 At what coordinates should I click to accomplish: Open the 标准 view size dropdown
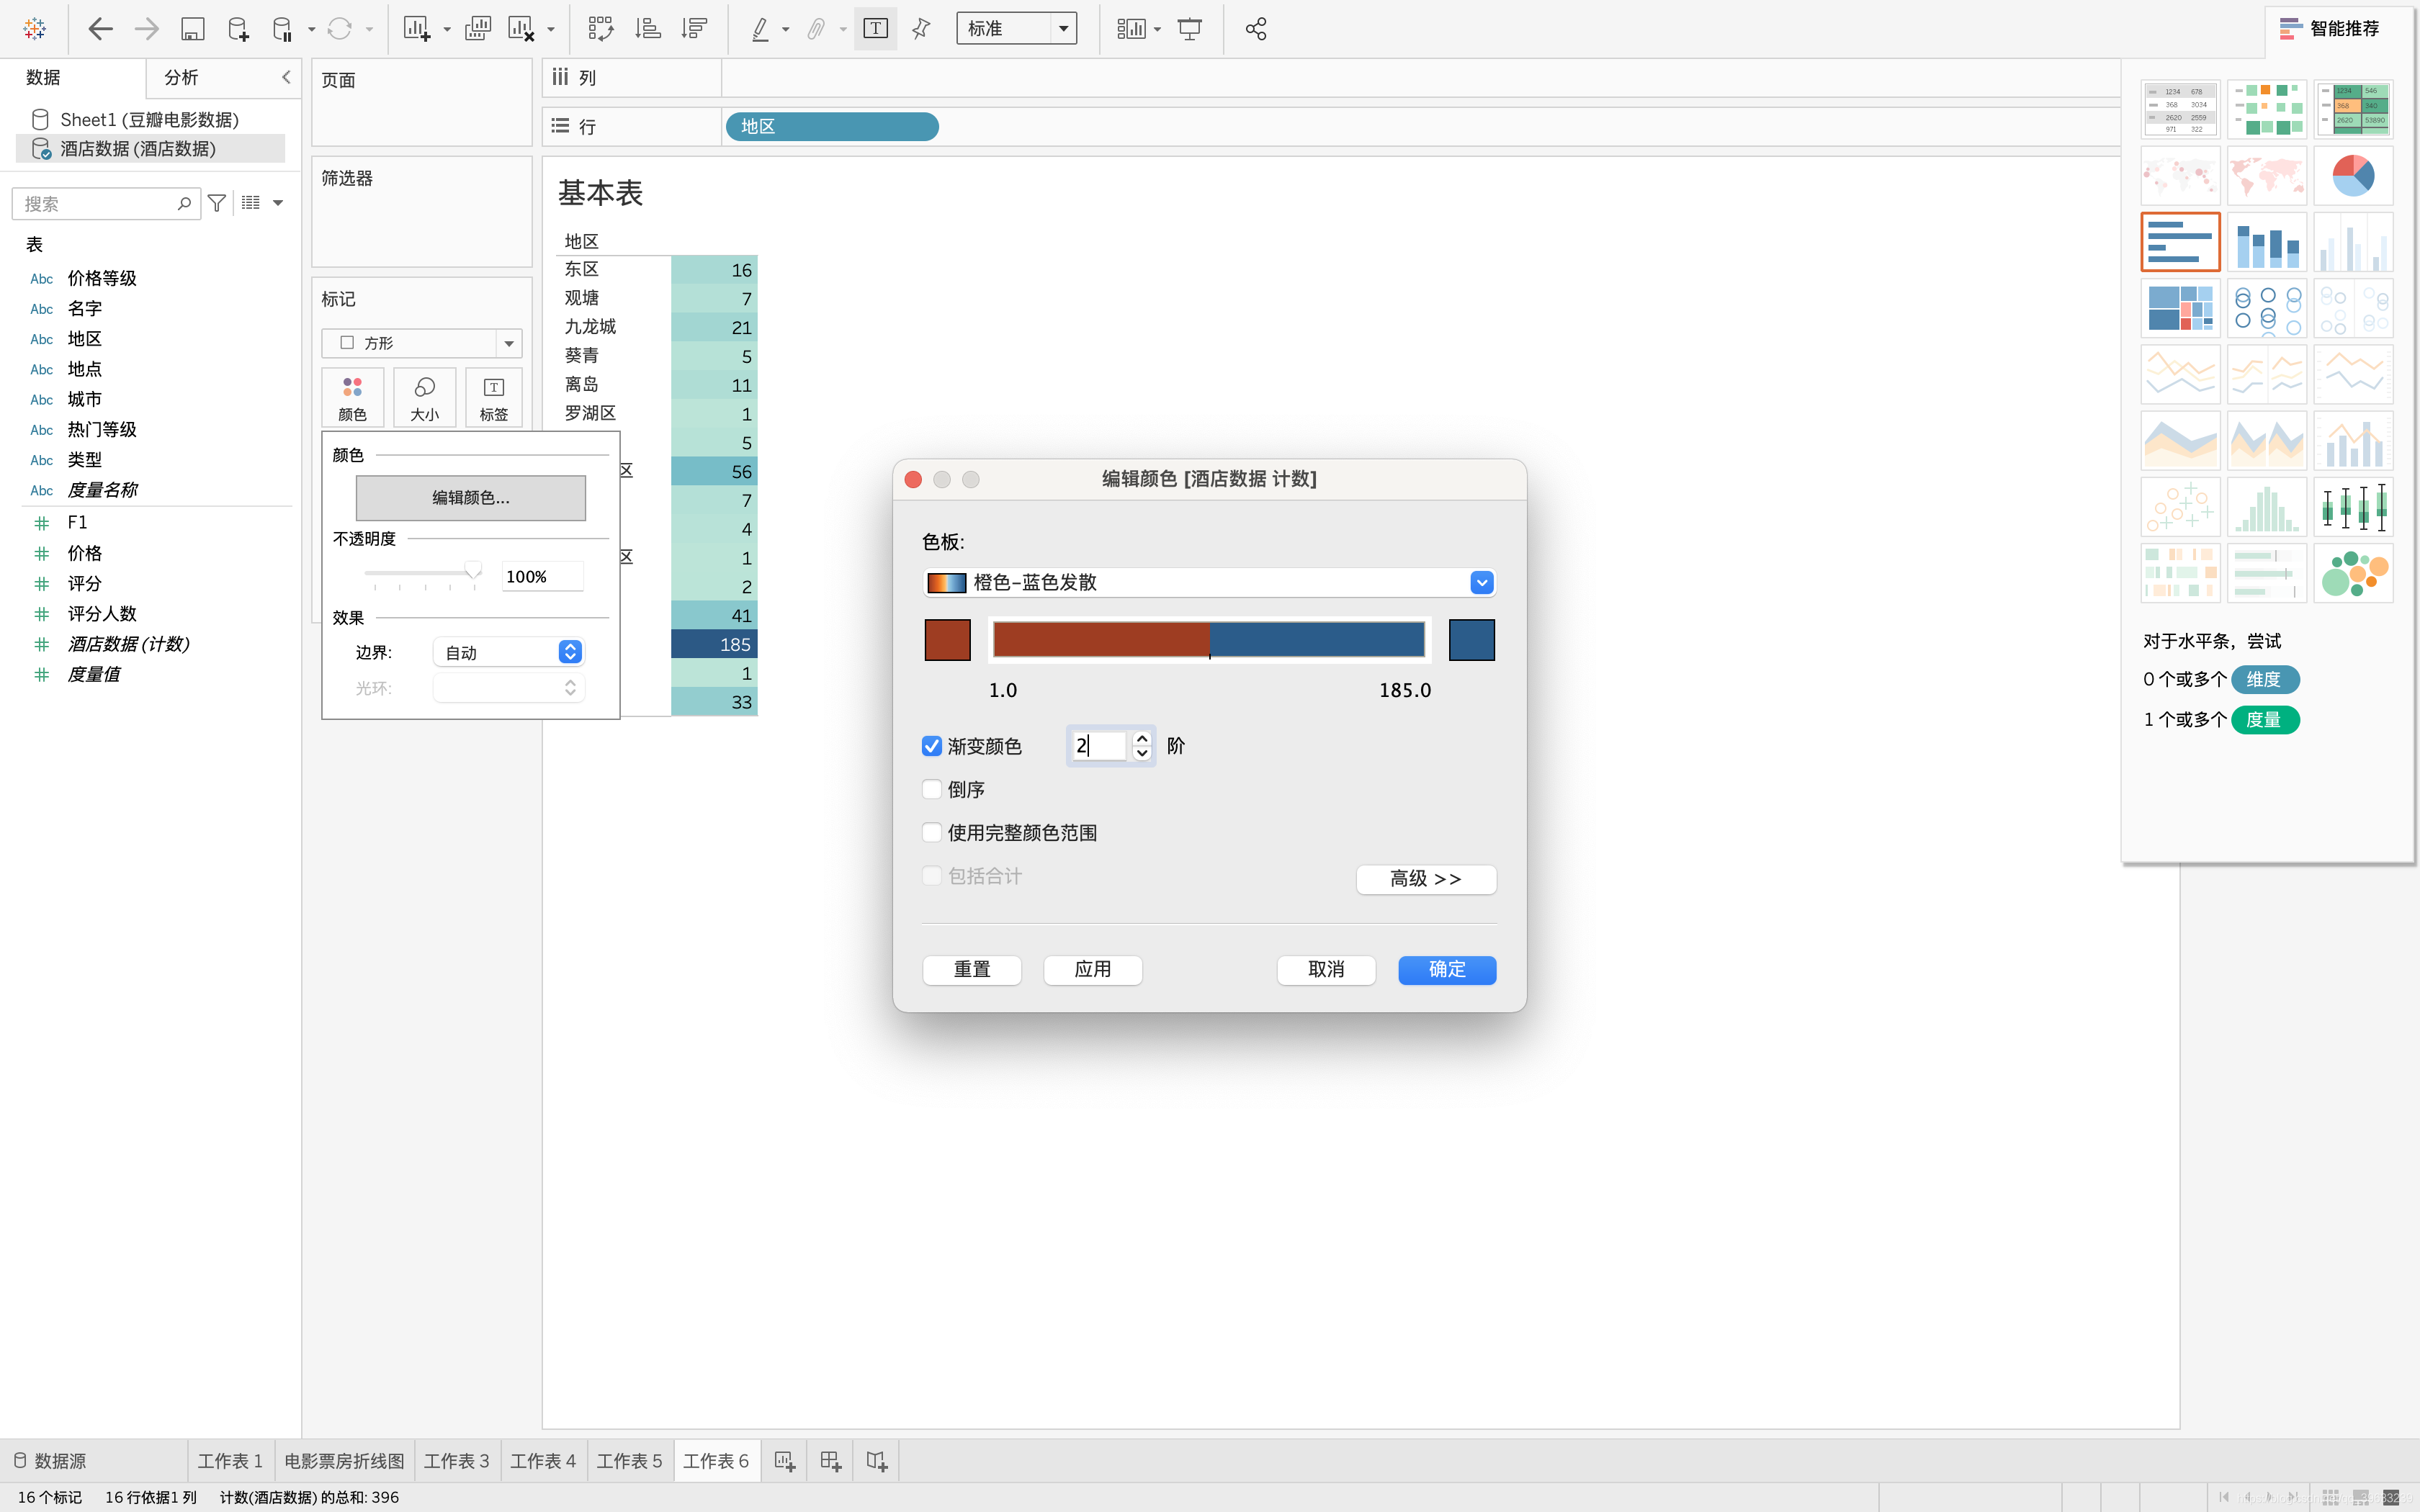click(x=1064, y=29)
